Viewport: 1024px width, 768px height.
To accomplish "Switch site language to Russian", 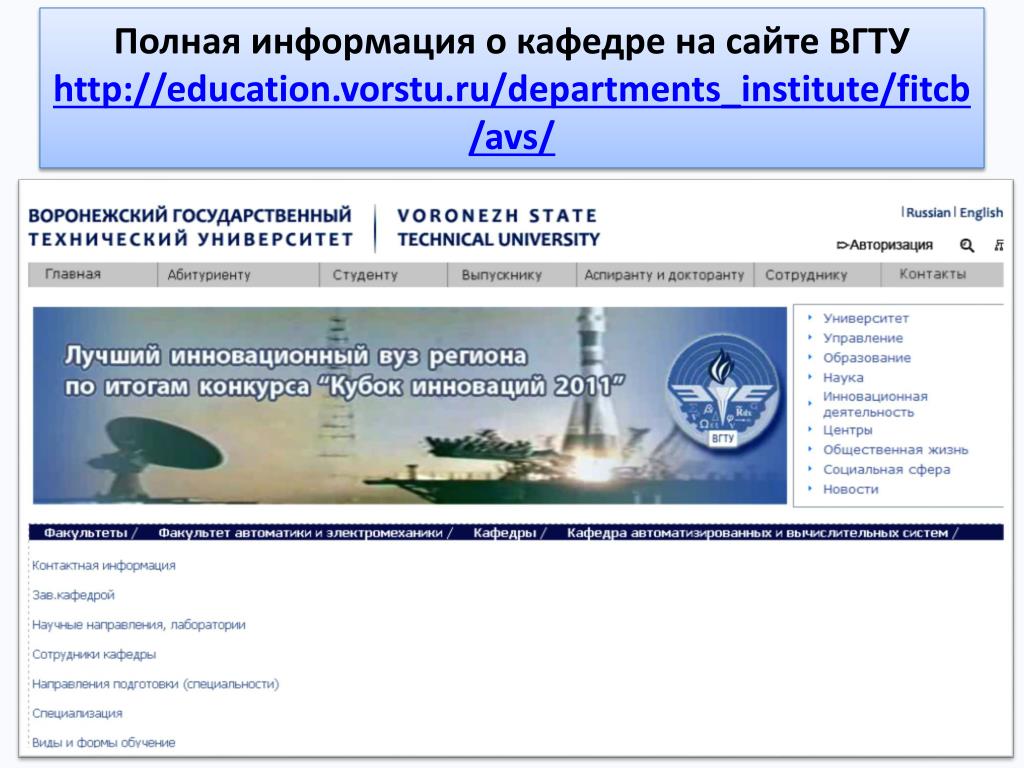I will [x=928, y=212].
